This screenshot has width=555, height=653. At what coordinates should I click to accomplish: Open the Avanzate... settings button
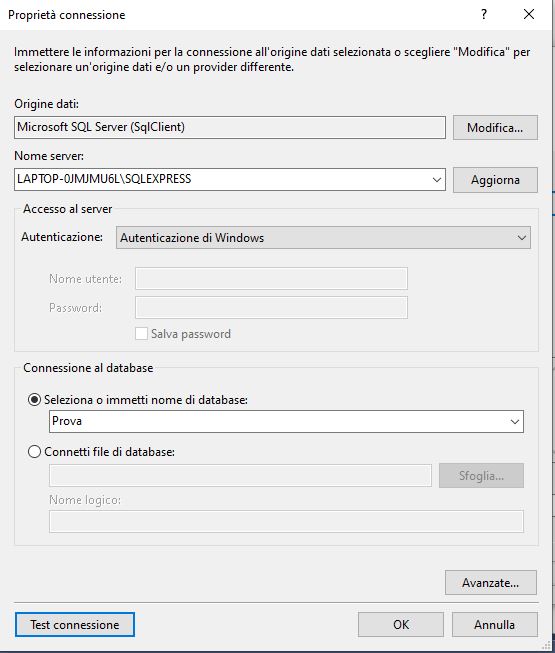pos(490,582)
